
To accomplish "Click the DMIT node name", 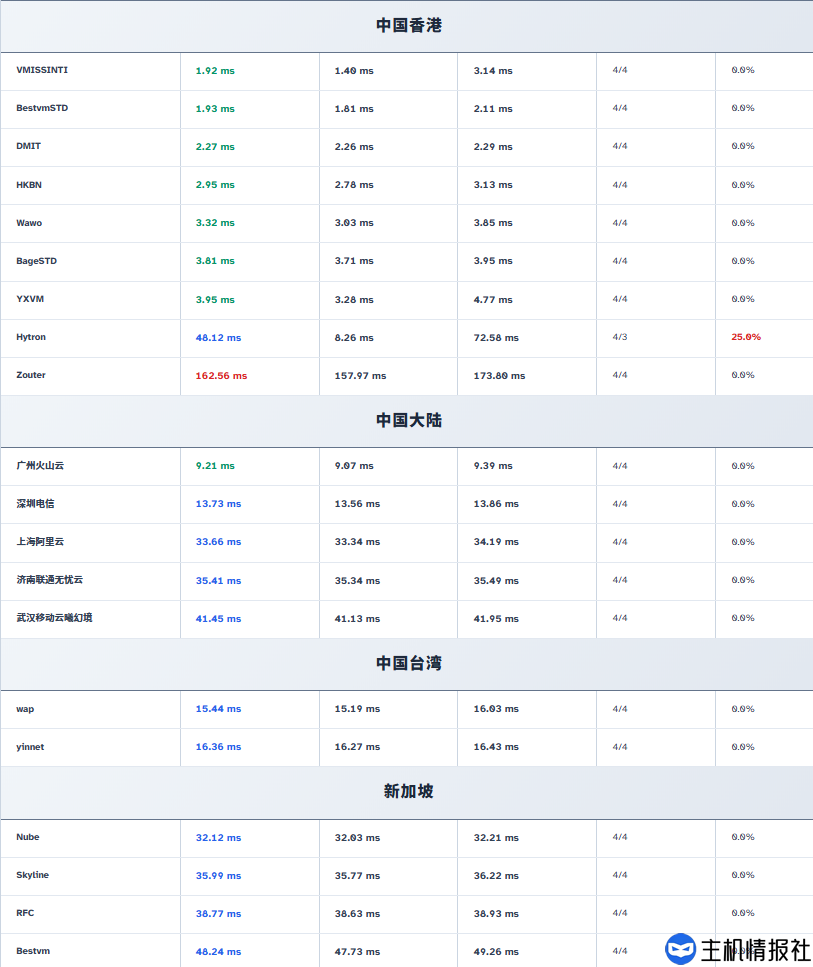I will (29, 146).
